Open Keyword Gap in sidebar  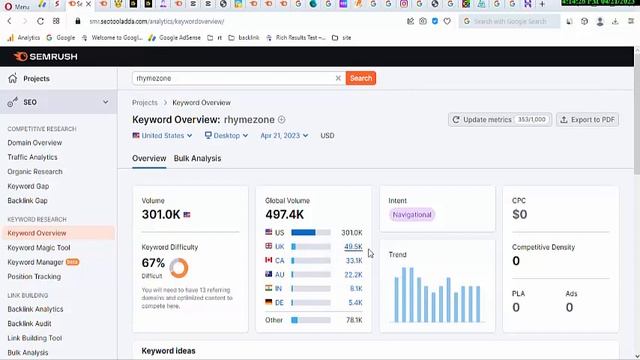coord(28,186)
